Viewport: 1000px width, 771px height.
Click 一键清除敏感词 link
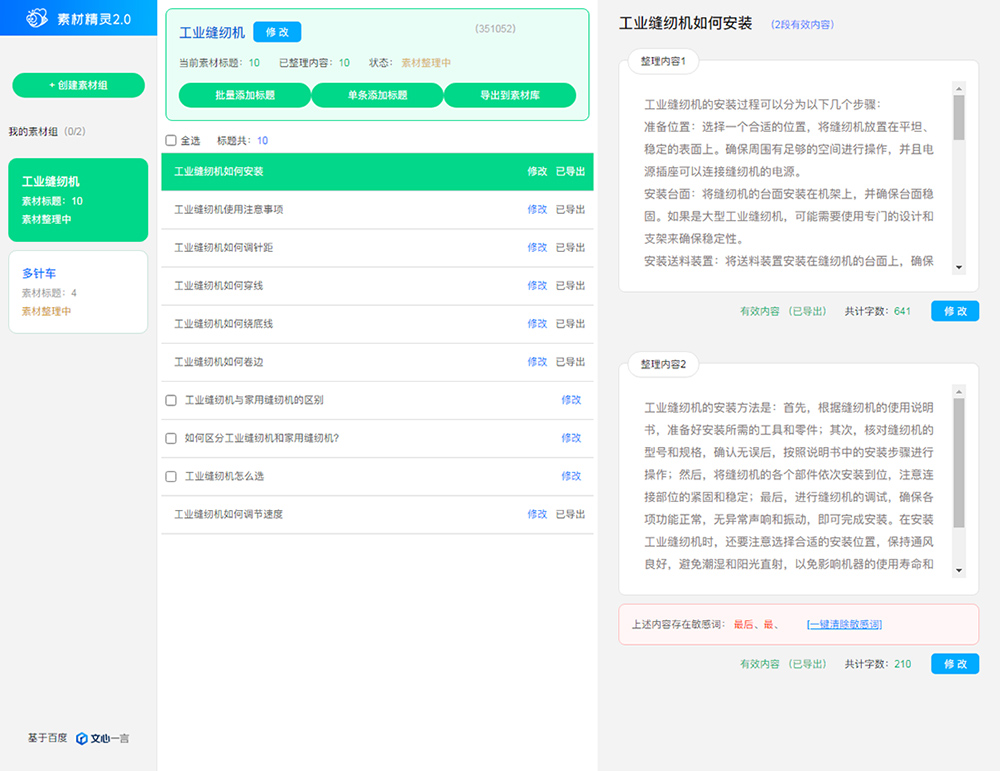coord(844,625)
